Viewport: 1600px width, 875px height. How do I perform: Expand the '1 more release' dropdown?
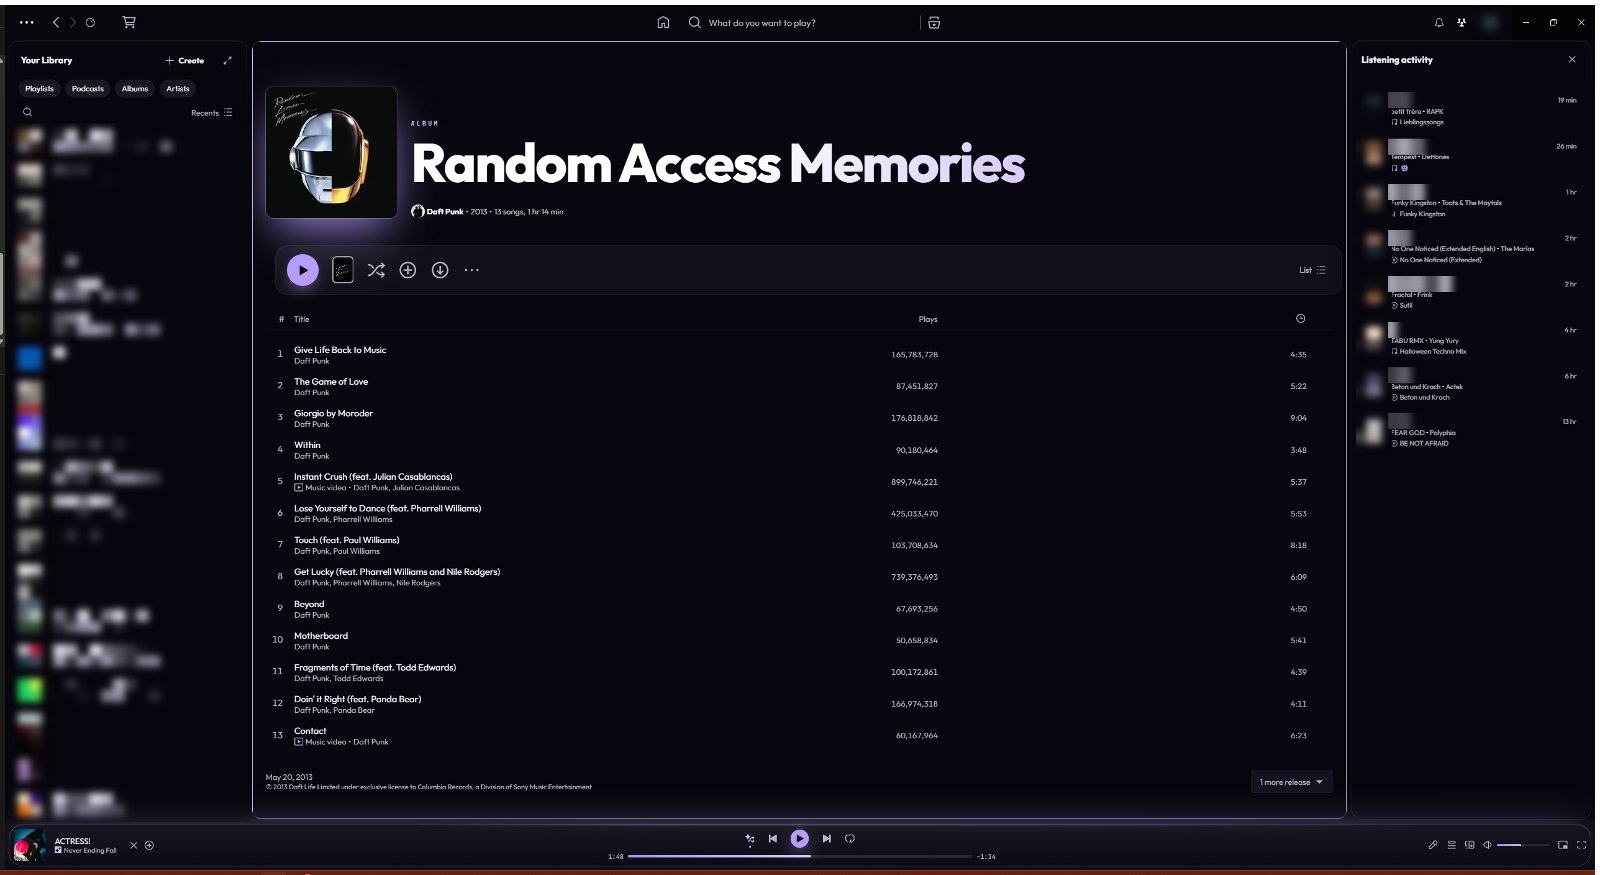(x=1291, y=782)
